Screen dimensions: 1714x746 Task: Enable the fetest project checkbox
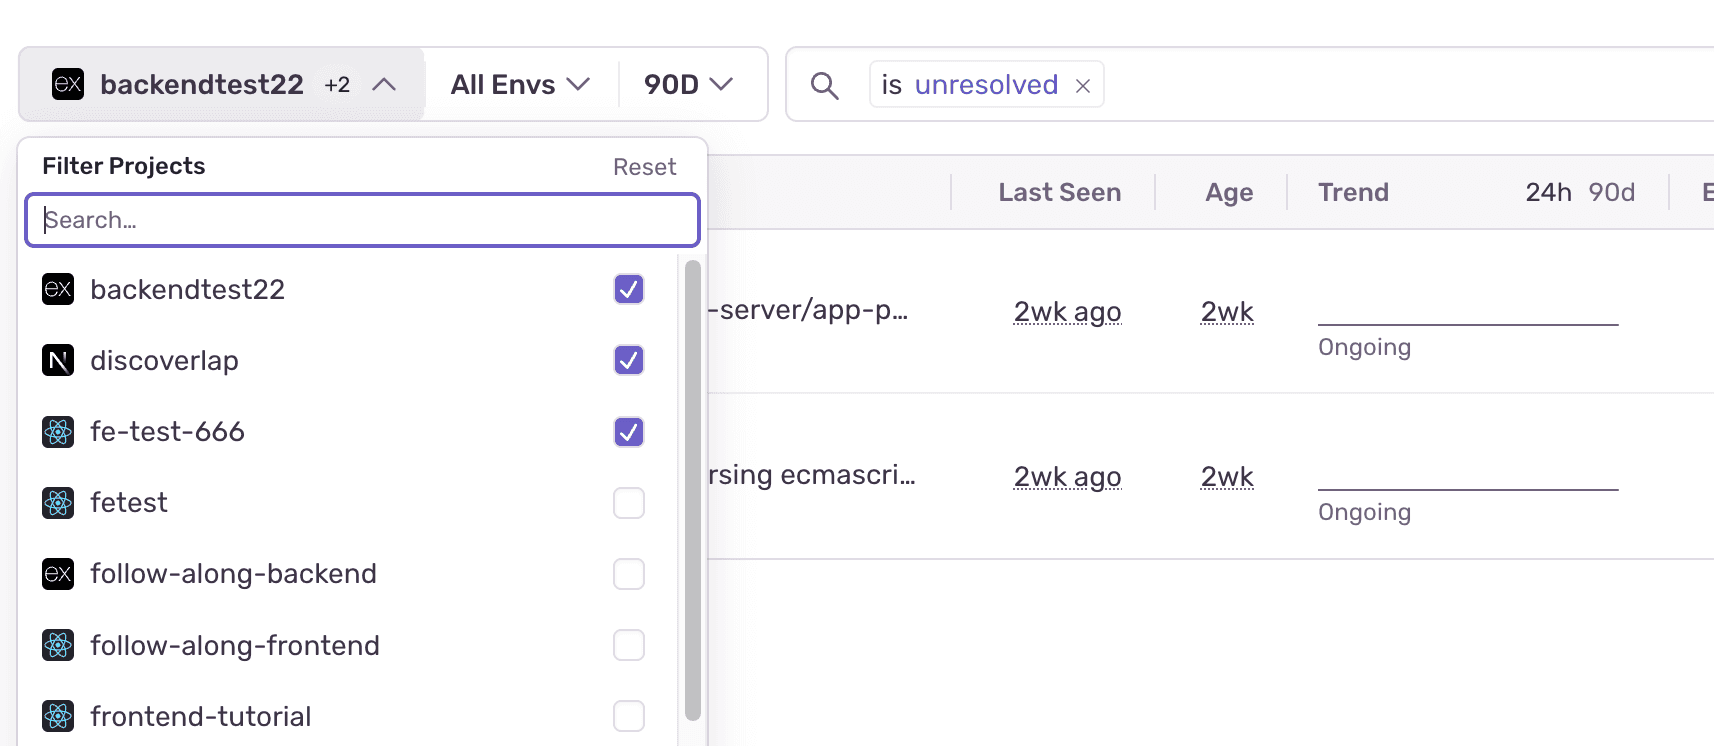(x=628, y=503)
